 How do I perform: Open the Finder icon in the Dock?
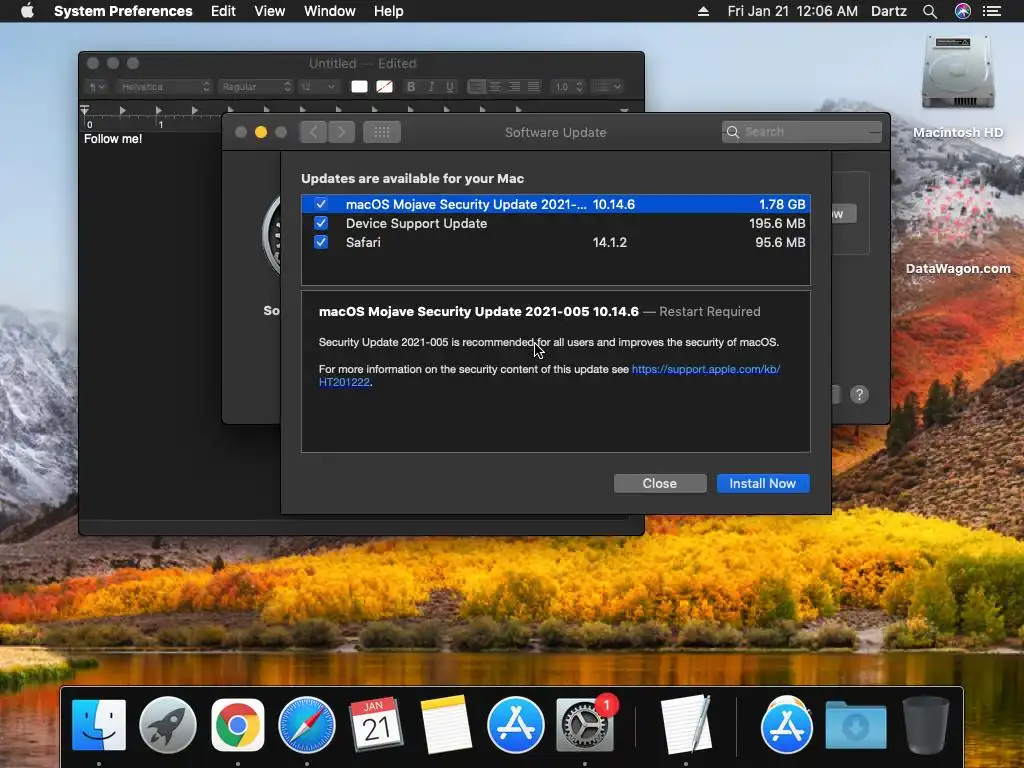coord(99,725)
